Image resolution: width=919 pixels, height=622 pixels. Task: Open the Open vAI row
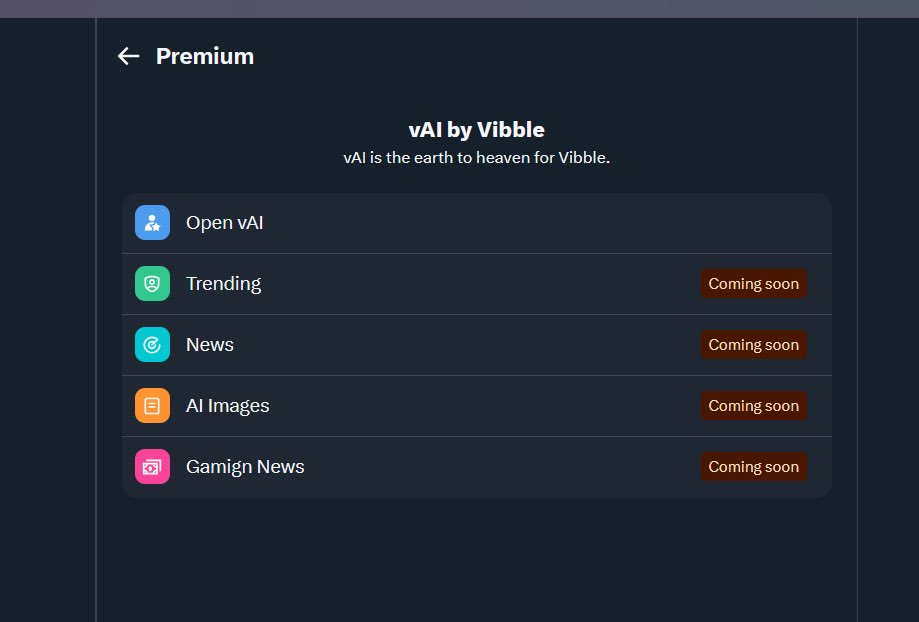pyautogui.click(x=476, y=223)
